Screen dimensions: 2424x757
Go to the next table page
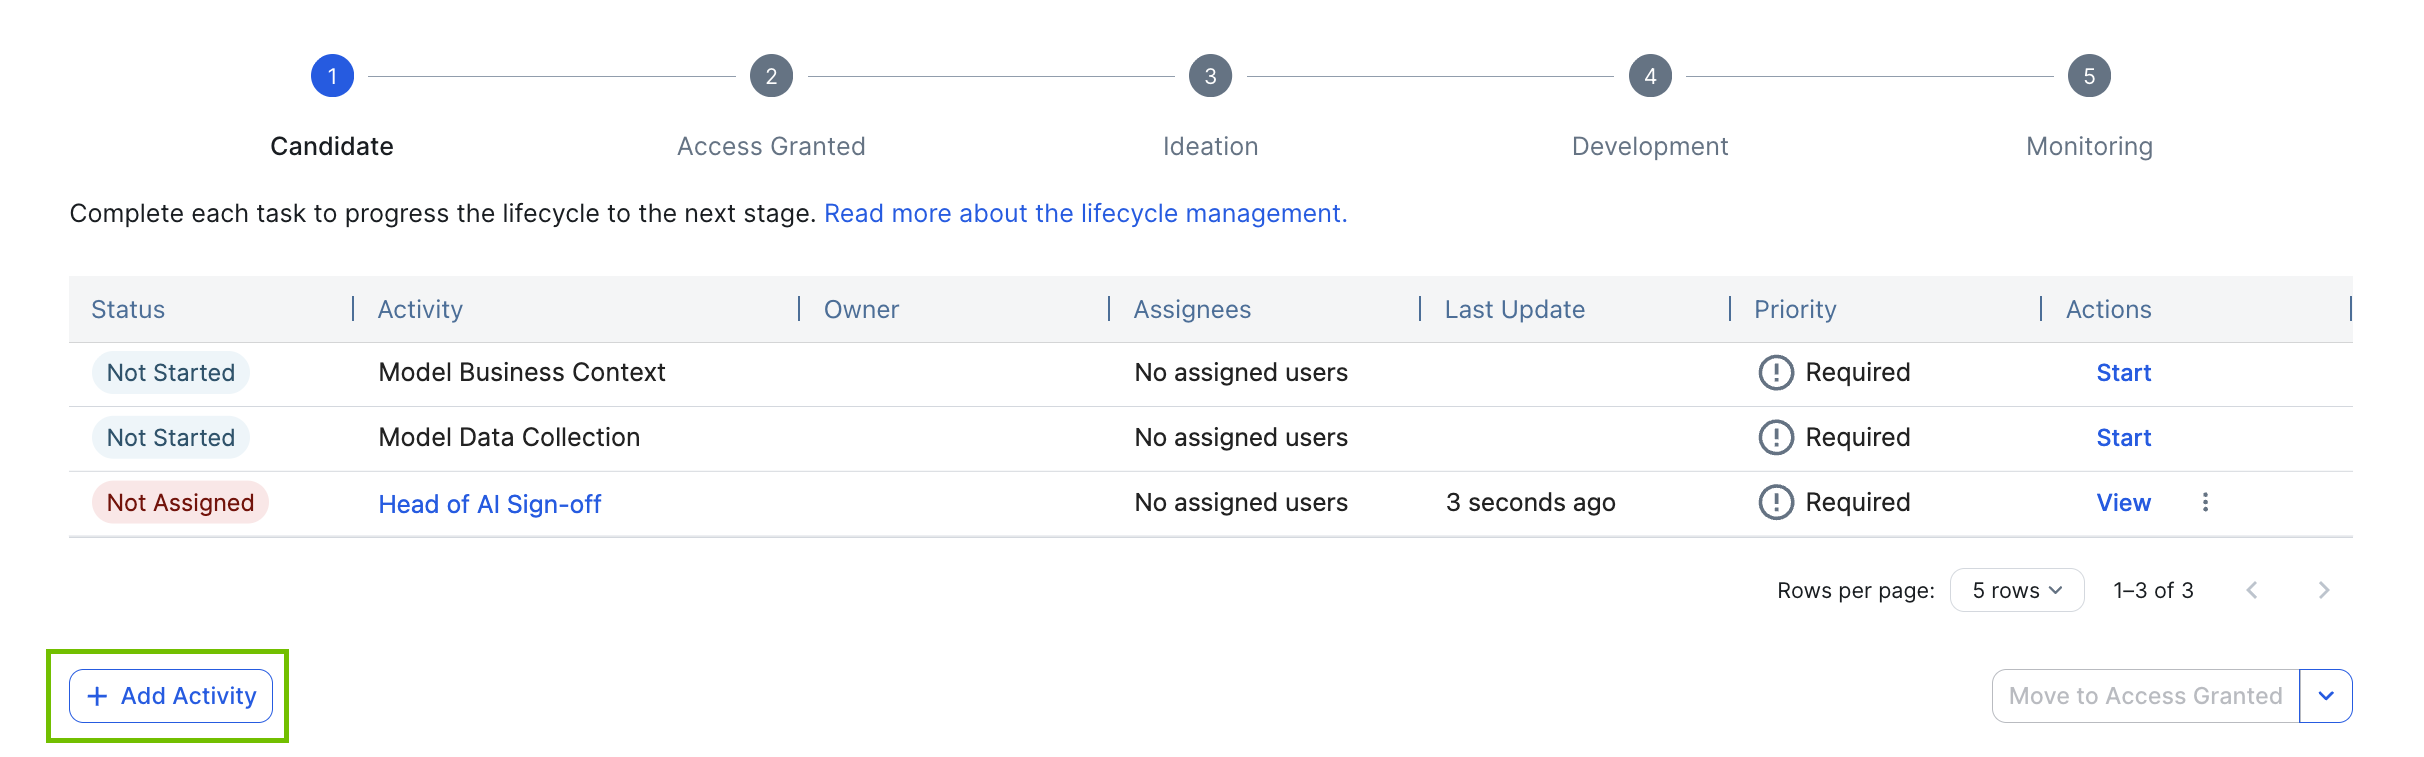(x=2324, y=590)
